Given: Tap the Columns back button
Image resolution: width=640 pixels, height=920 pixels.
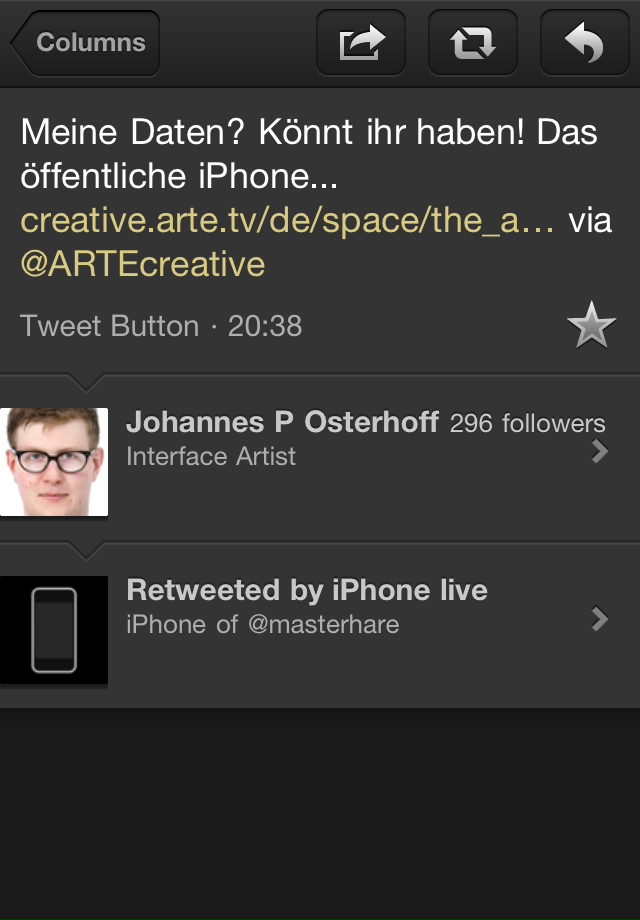Looking at the screenshot, I should [87, 43].
